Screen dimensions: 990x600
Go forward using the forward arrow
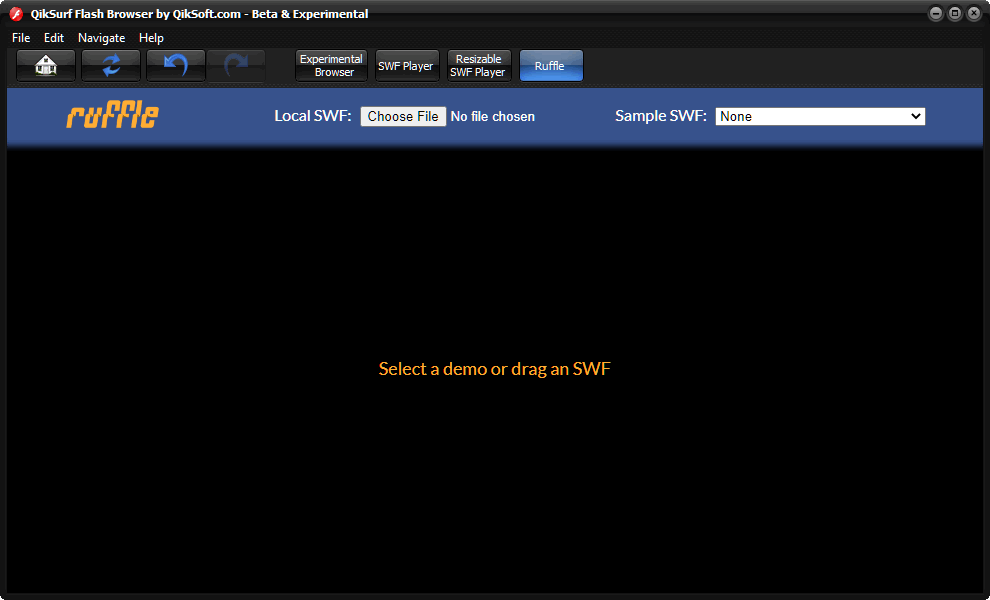237,65
